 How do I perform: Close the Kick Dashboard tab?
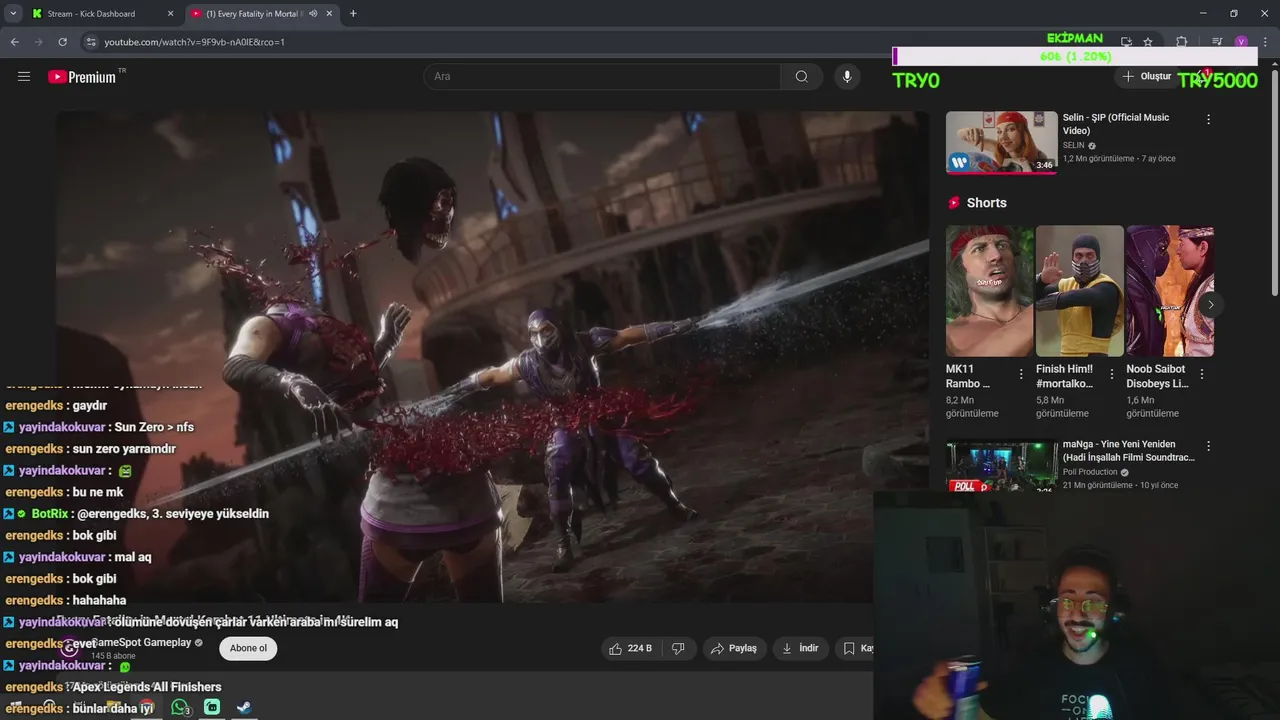(170, 14)
